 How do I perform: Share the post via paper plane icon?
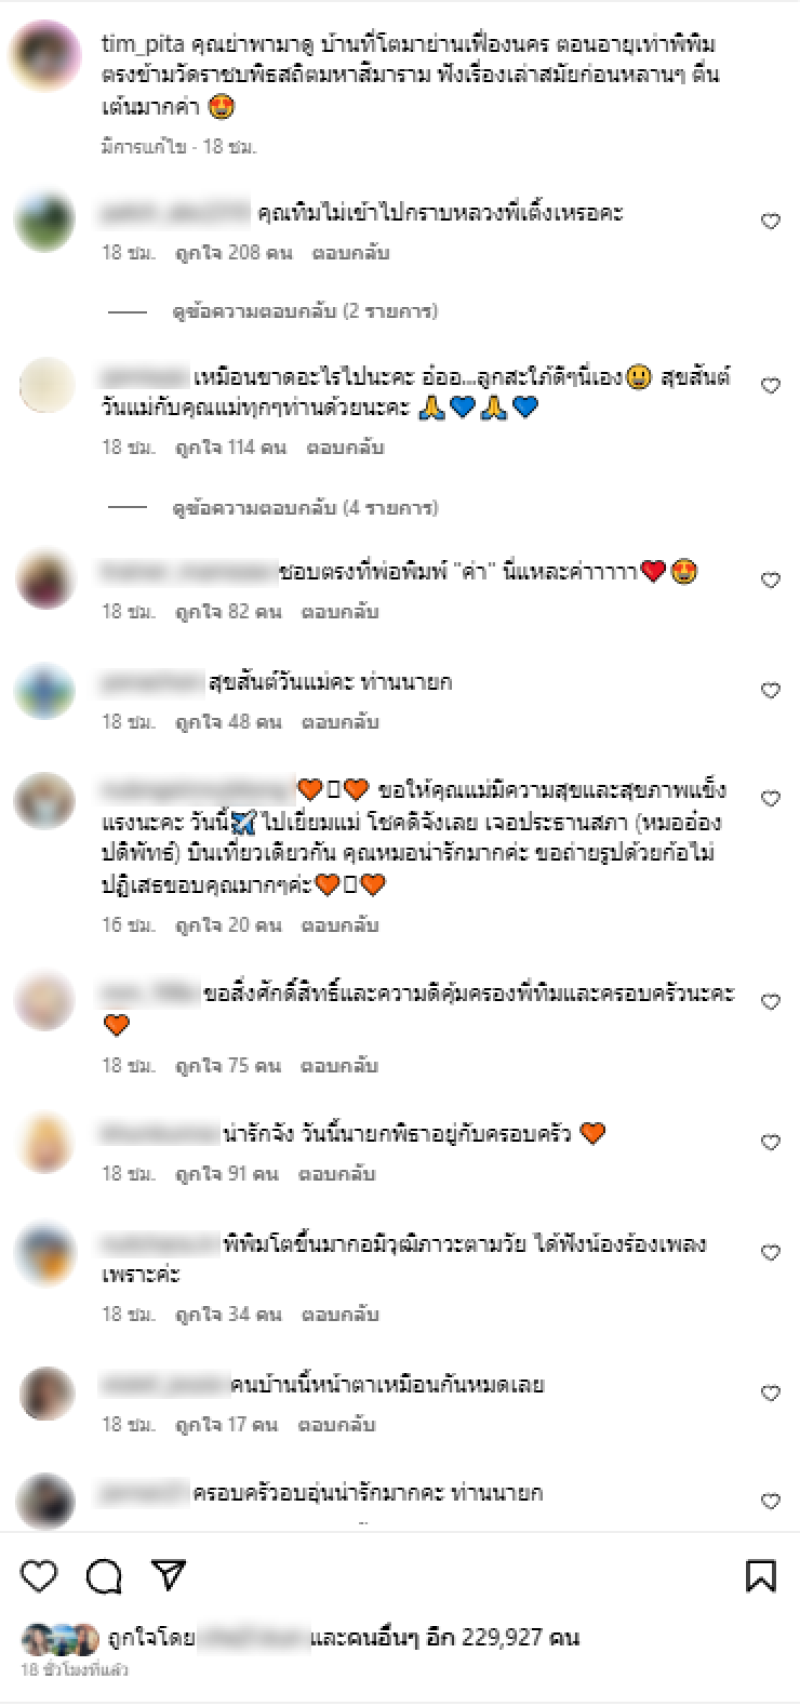click(x=169, y=1575)
